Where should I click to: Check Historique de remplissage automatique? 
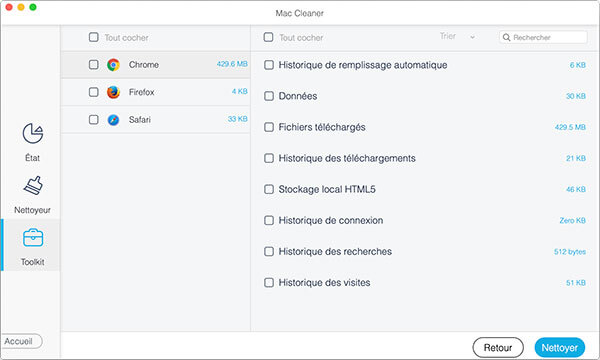(269, 65)
